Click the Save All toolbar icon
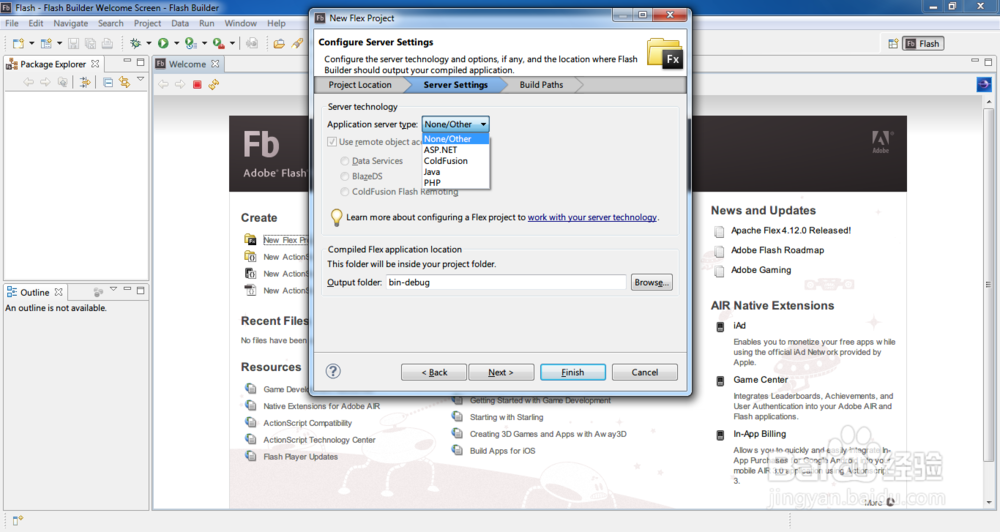Screen dimensions: 1000x532 click(x=90, y=43)
